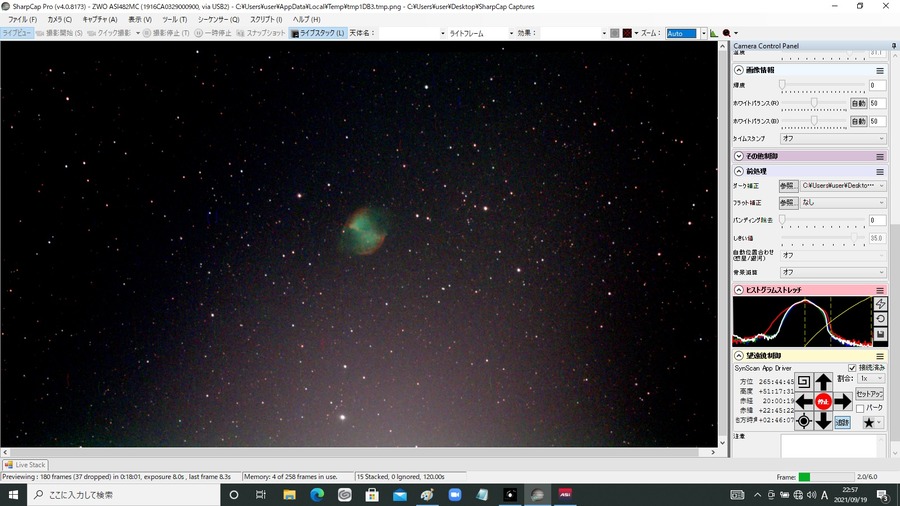Move the telescope up with arrow
The width and height of the screenshot is (900, 506).
[823, 382]
